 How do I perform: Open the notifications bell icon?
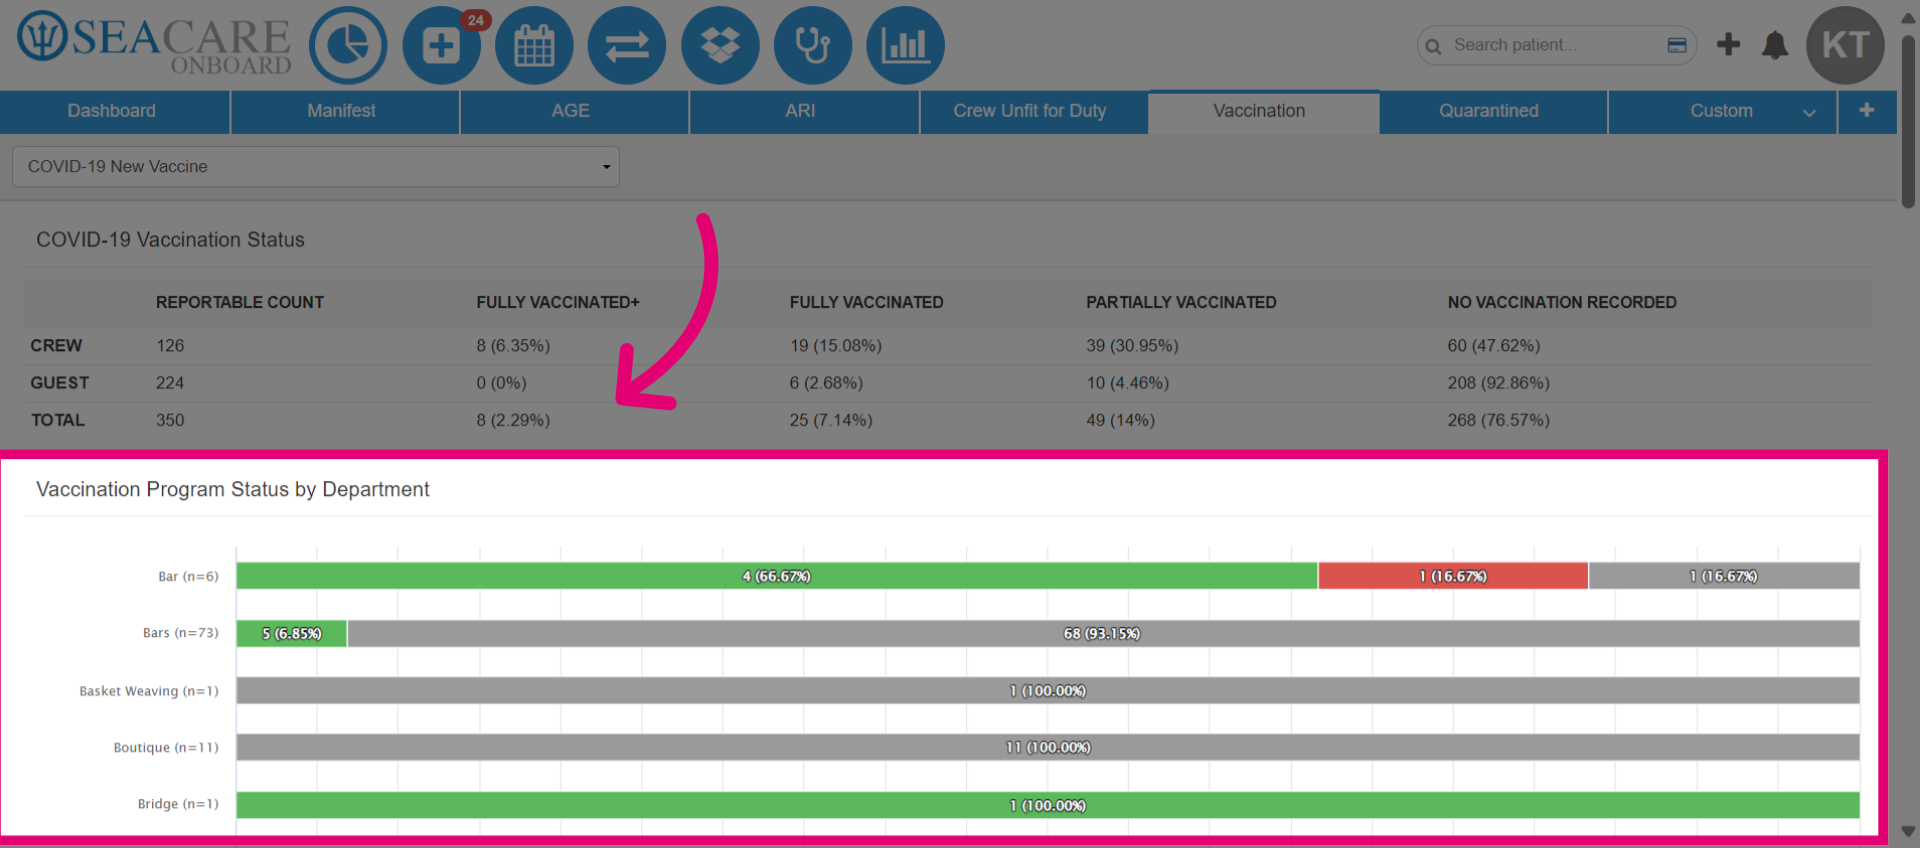[1775, 45]
